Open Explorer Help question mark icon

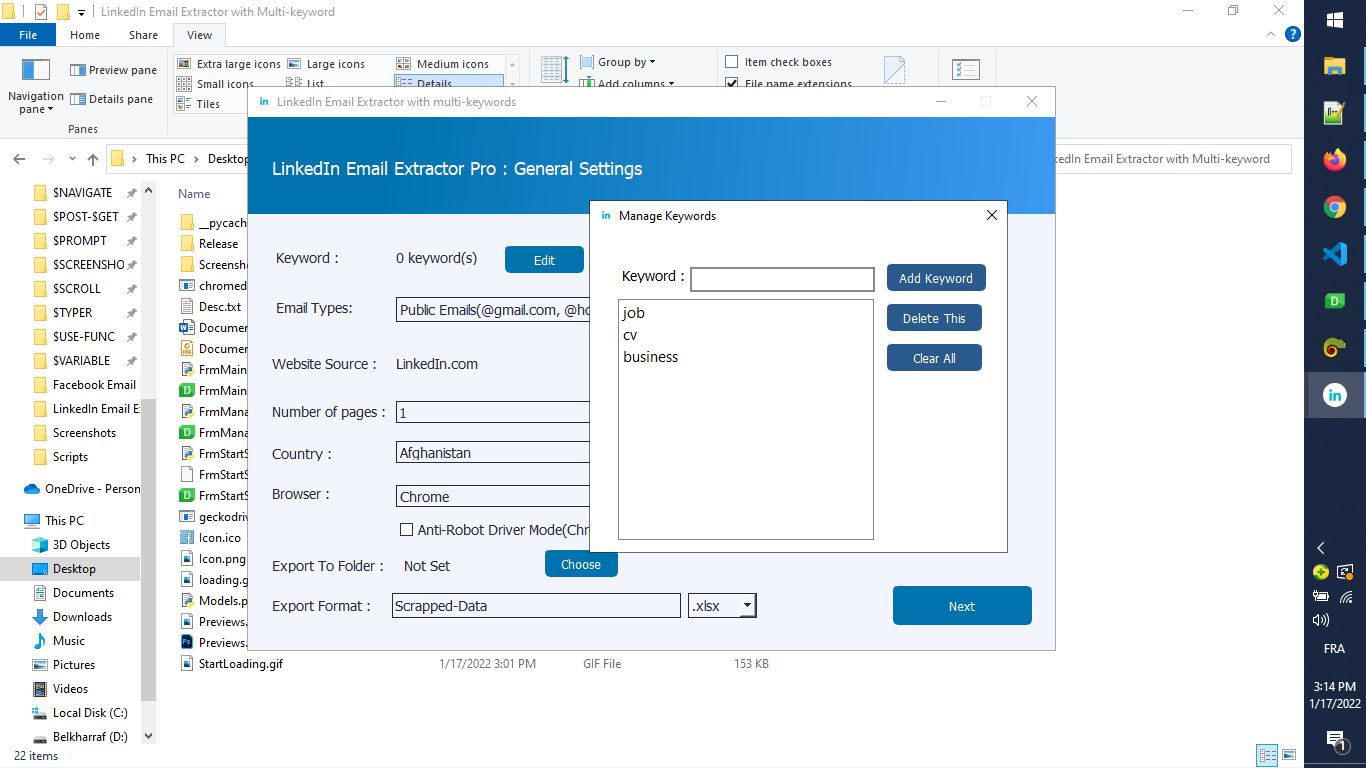1293,34
